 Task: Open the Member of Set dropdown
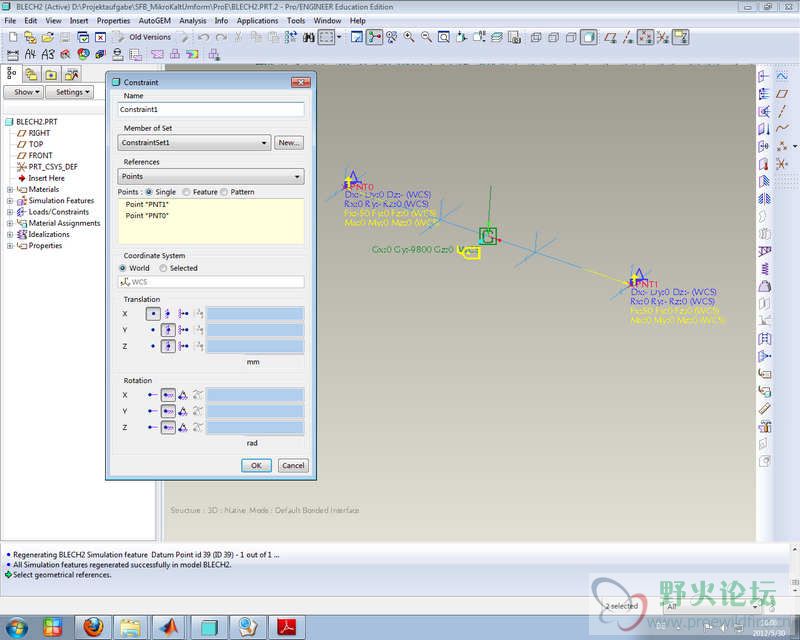[194, 142]
